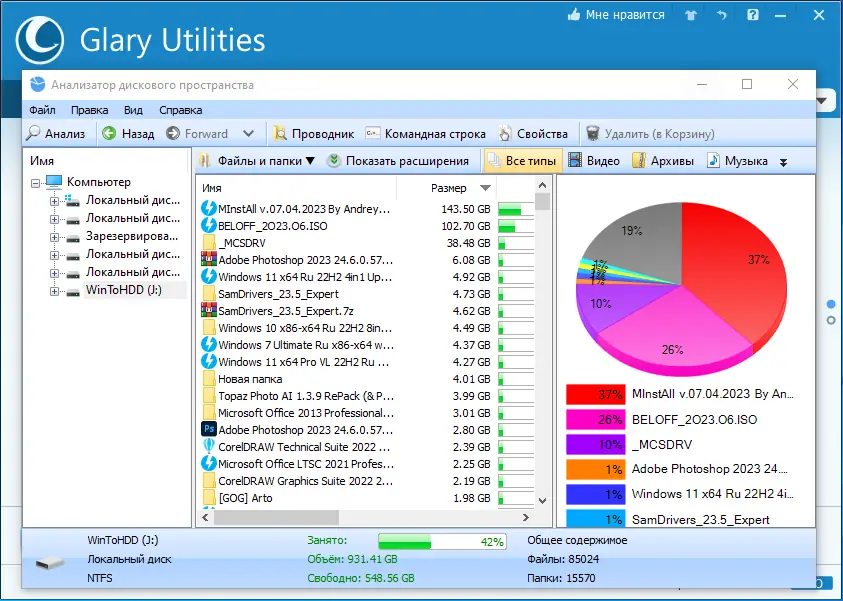Open the Вид menu
Screen dimensions: 843x601
tap(133, 110)
